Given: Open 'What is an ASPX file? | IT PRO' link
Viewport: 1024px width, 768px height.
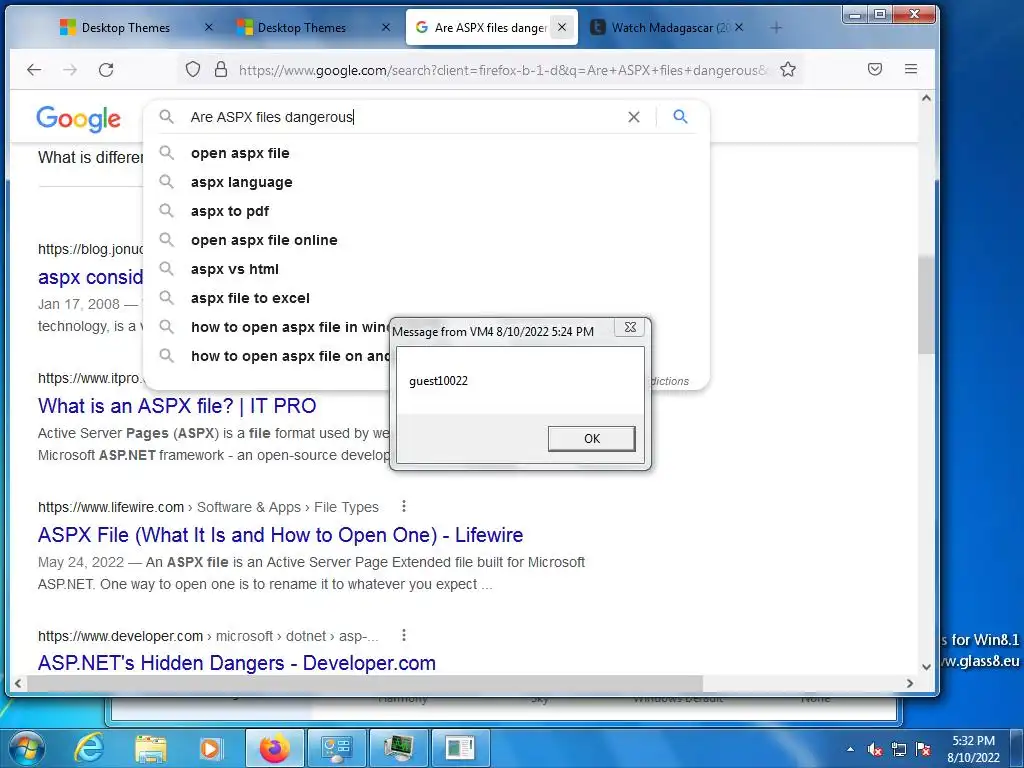Looking at the screenshot, I should 177,406.
